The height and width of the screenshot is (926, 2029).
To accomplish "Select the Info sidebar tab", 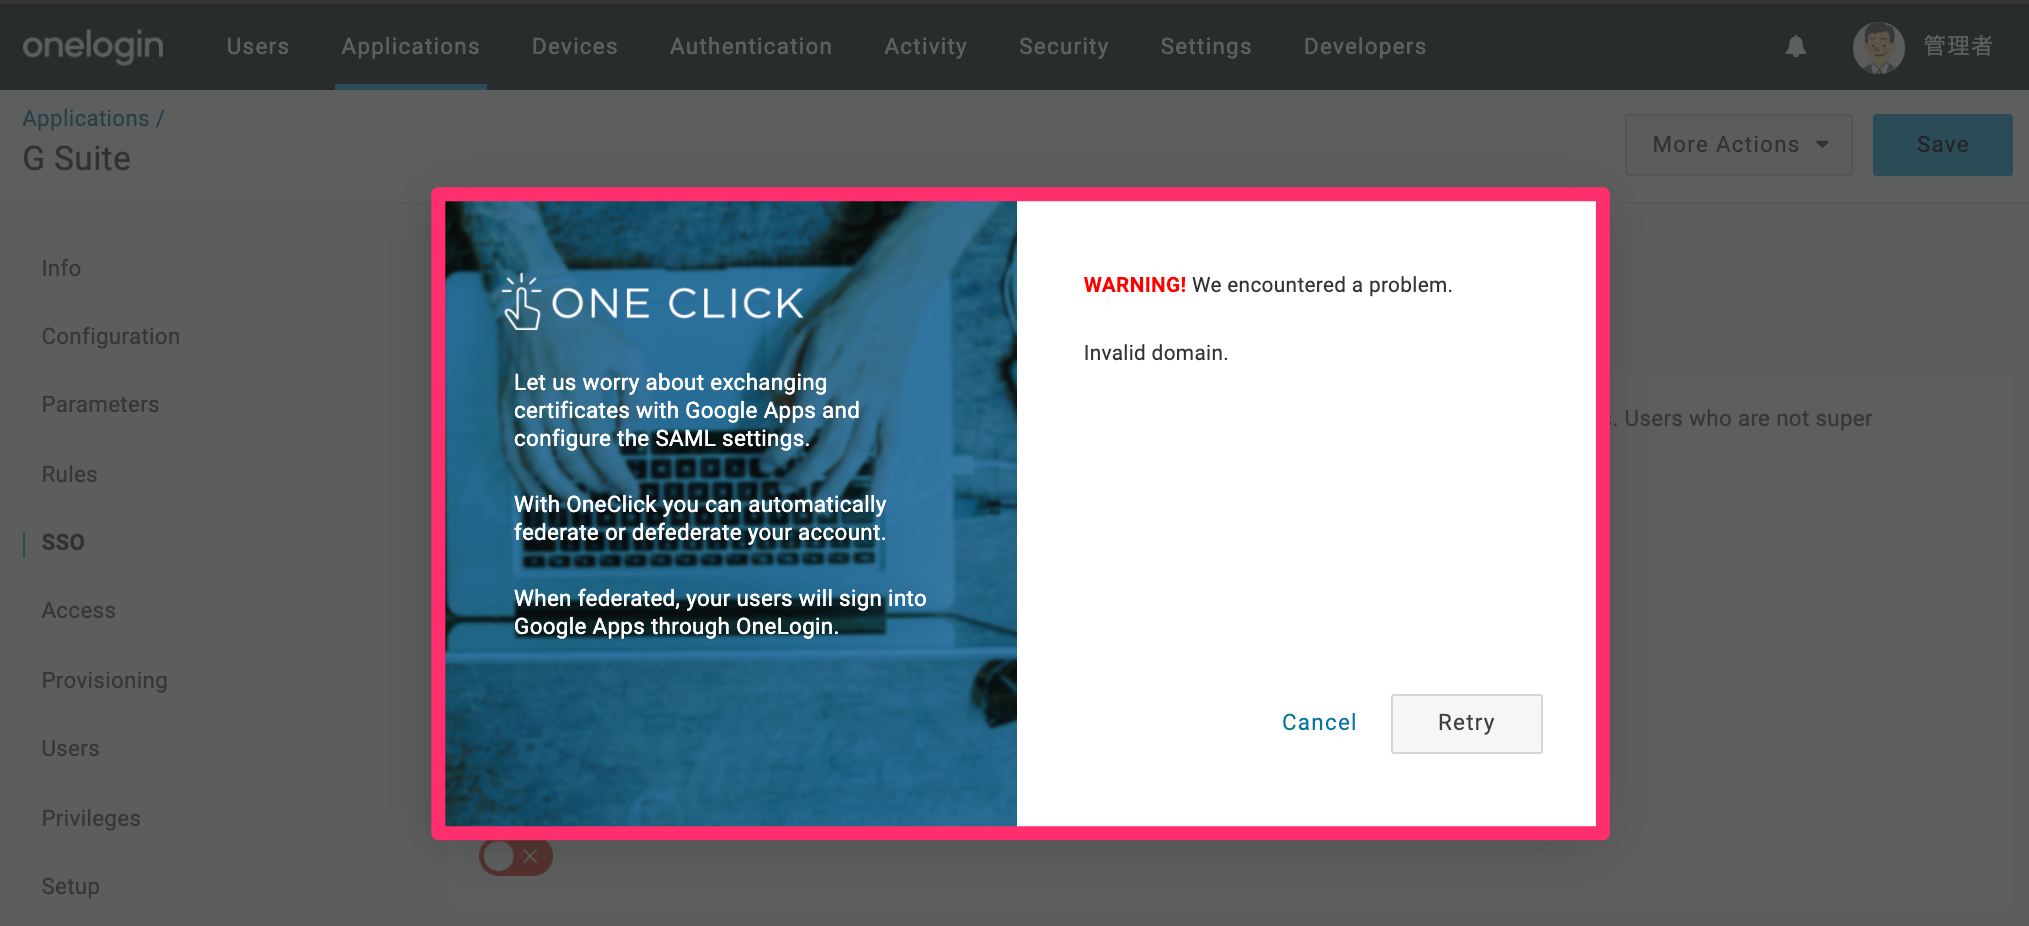I will [61, 268].
